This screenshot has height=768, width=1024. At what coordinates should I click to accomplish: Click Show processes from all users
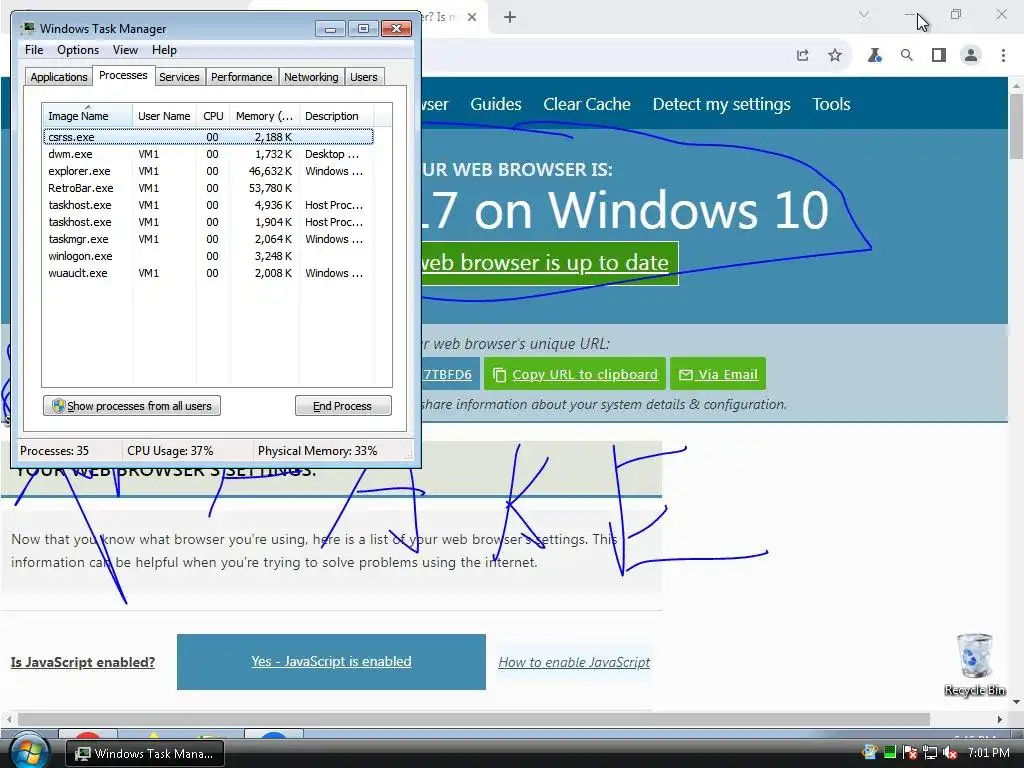pyautogui.click(x=132, y=406)
